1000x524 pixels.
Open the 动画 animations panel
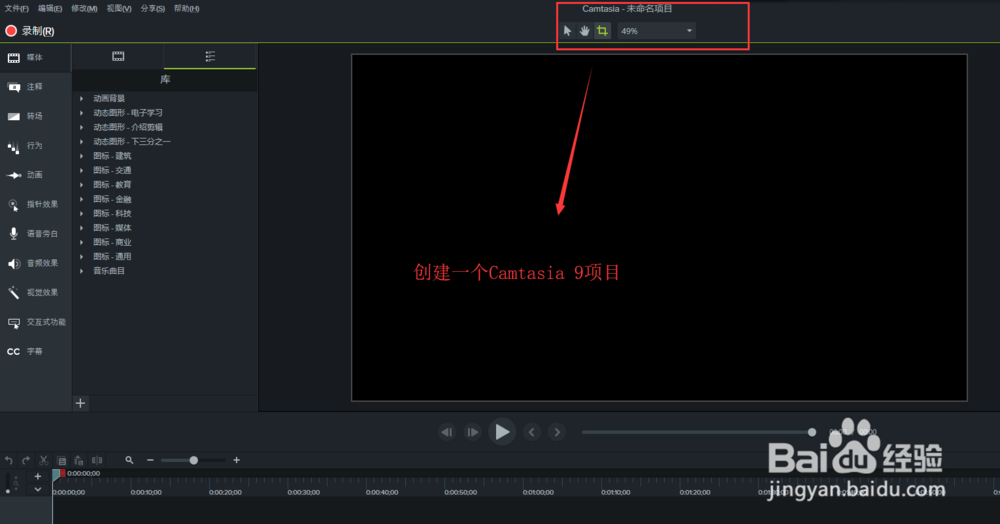pyautogui.click(x=36, y=175)
